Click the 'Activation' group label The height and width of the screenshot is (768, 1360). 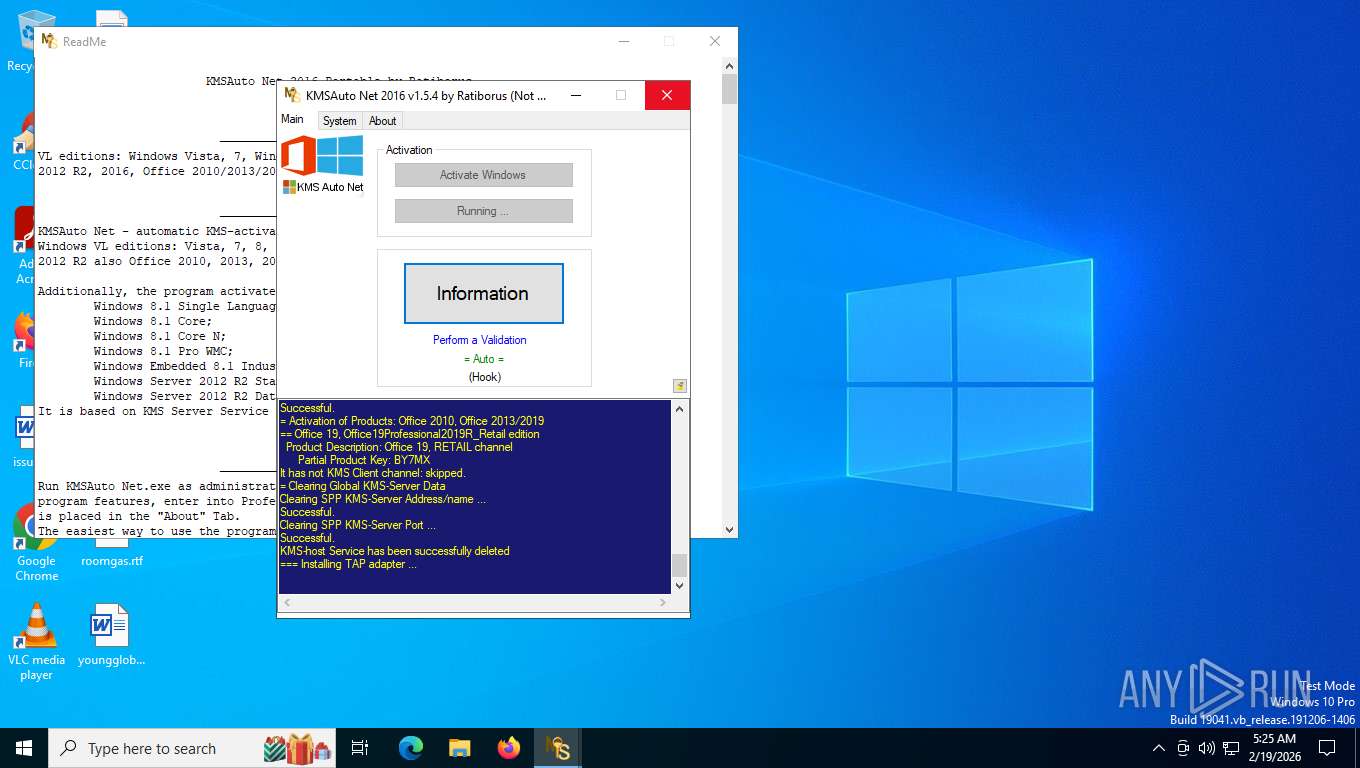coord(409,150)
